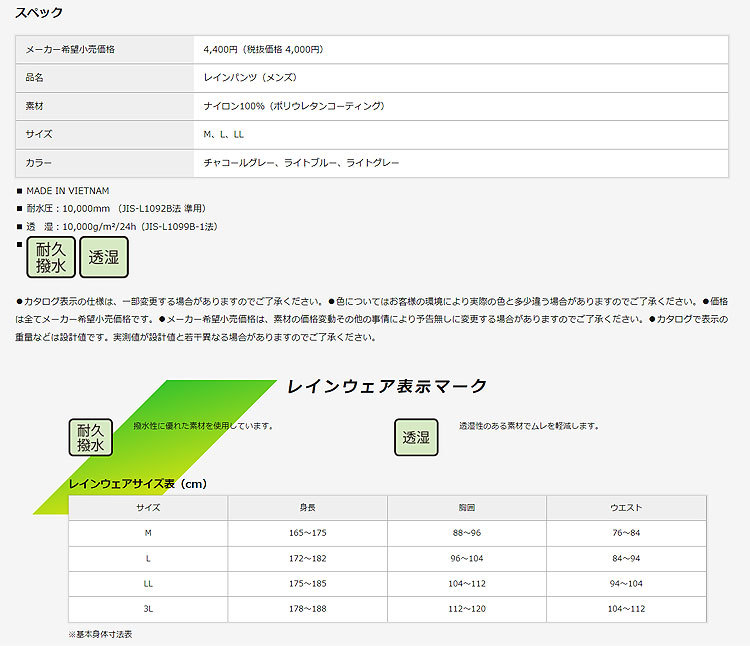The width and height of the screenshot is (750, 646).
Task: Select the 耐久撥水 icon in レインウェア表示マーク section
Action: tap(92, 437)
